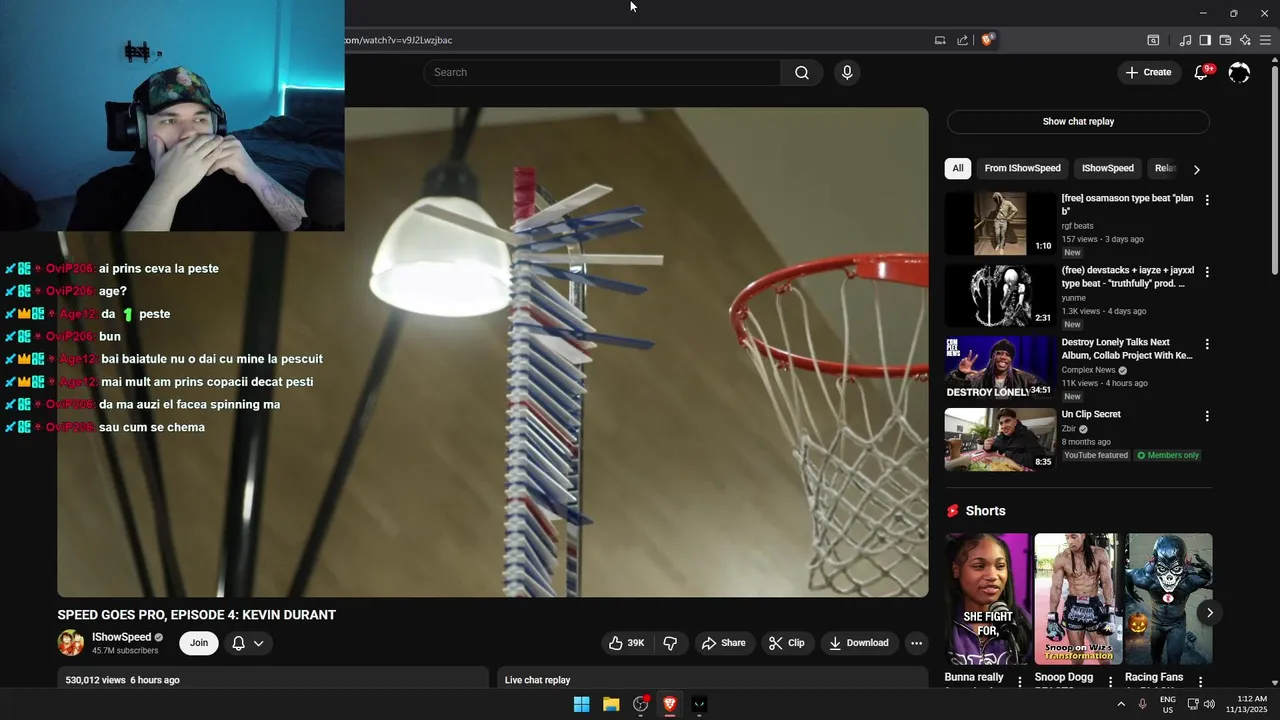Viewport: 1280px width, 720px height.
Task: Open the devstacks iayze jayxxl thumbnail
Action: pos(1000,296)
